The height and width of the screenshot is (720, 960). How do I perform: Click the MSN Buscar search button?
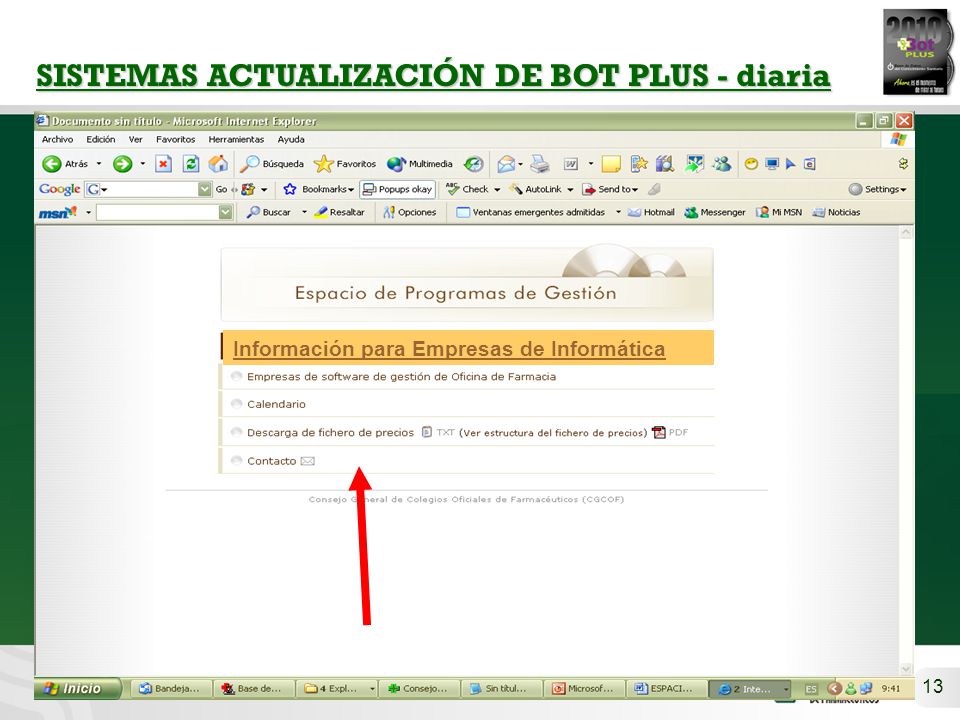[x=269, y=212]
